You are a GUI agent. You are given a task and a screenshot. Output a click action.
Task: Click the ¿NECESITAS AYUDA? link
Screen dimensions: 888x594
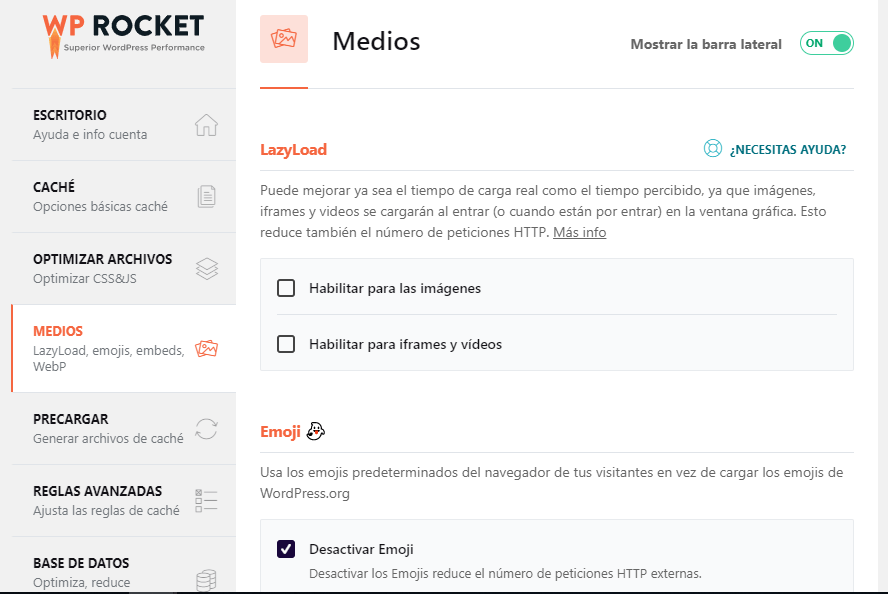[x=788, y=149]
